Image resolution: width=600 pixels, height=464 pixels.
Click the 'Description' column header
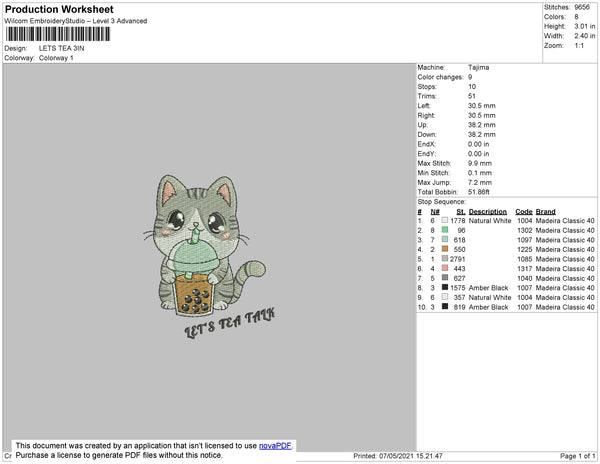(488, 212)
